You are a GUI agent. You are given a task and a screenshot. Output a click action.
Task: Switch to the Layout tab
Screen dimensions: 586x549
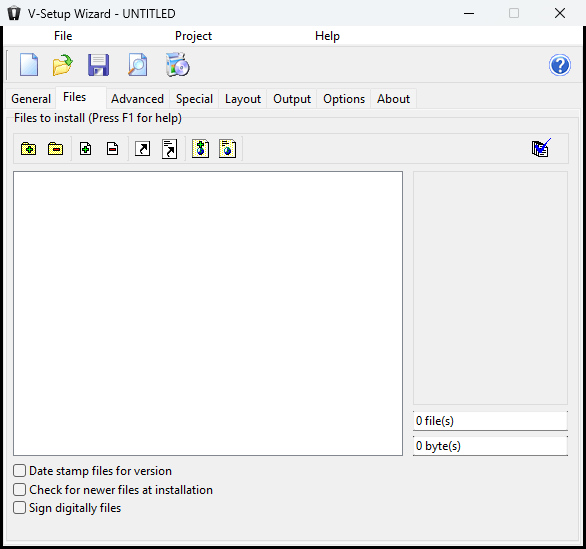243,99
